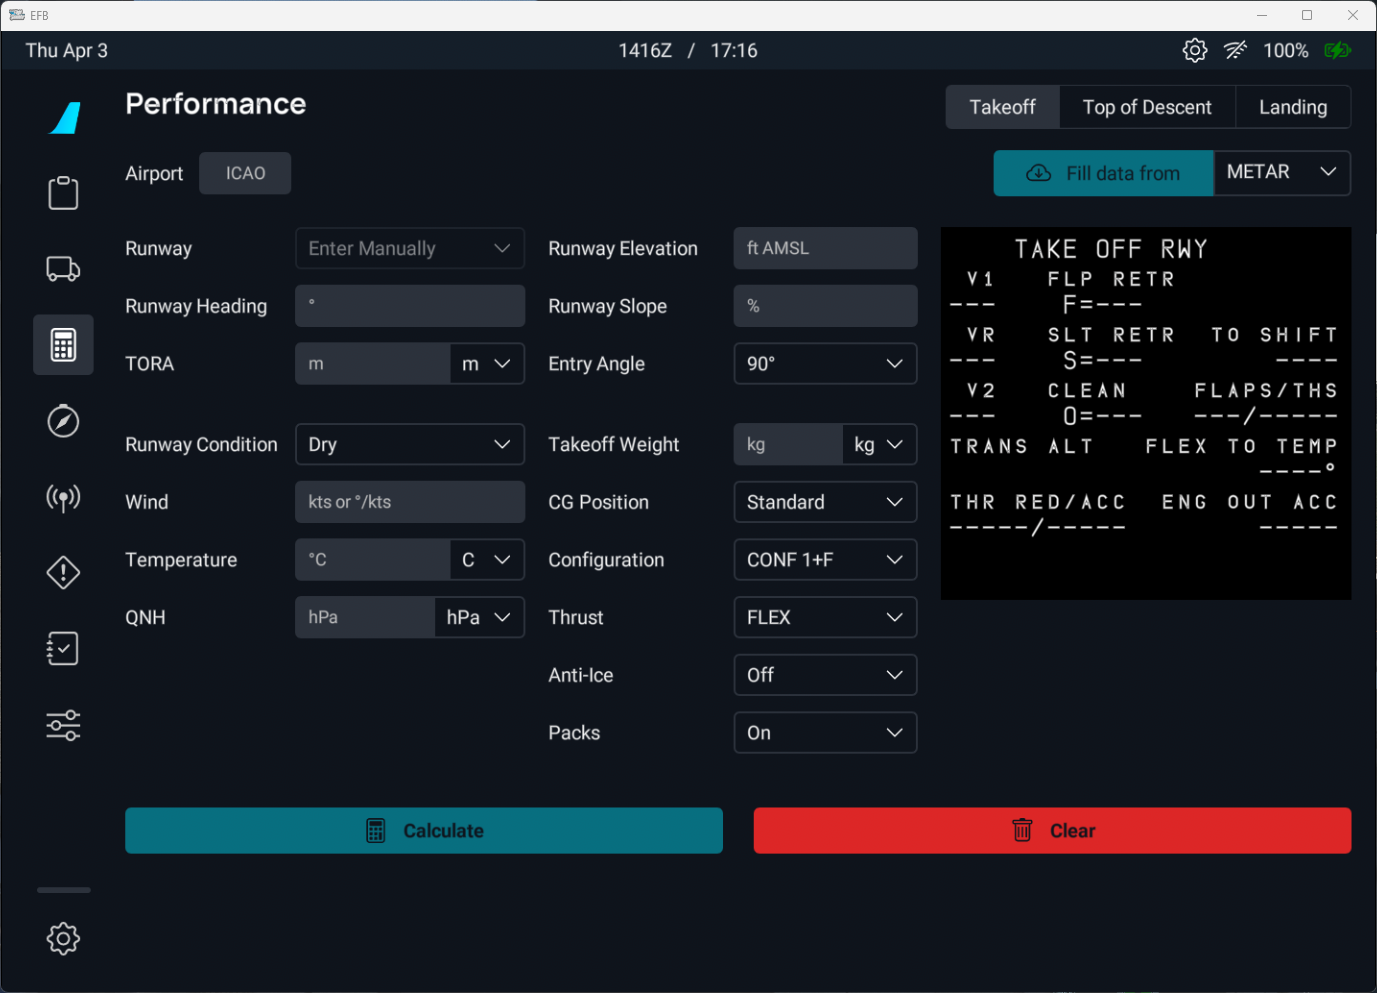Open the Anti-Ice Off dropdown
The height and width of the screenshot is (993, 1377).
click(824, 676)
